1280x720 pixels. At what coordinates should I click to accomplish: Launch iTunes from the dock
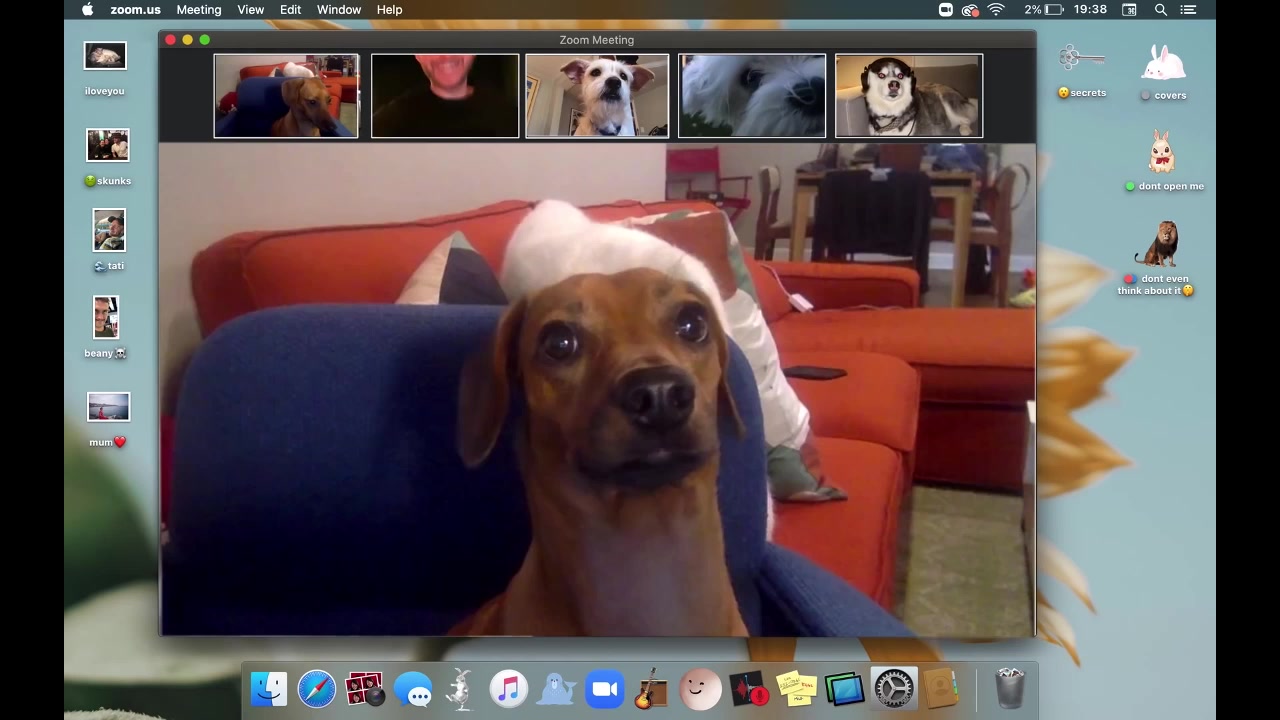tap(508, 689)
